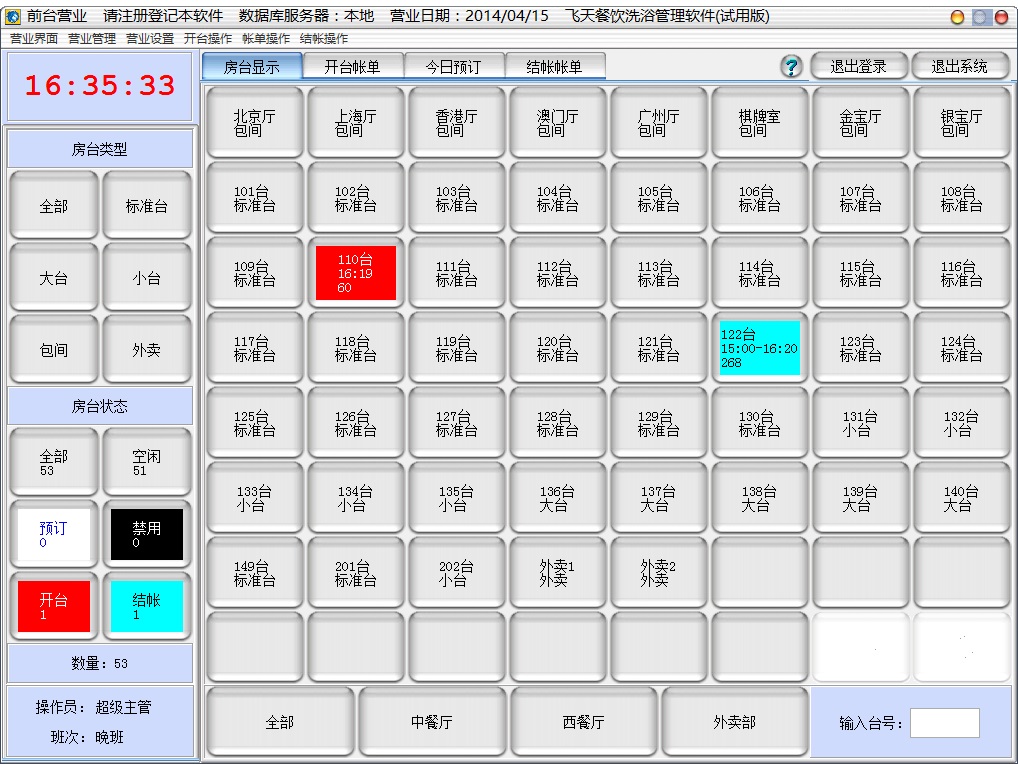Switch to the 今日预订 tab
The image size is (1018, 764).
point(453,67)
